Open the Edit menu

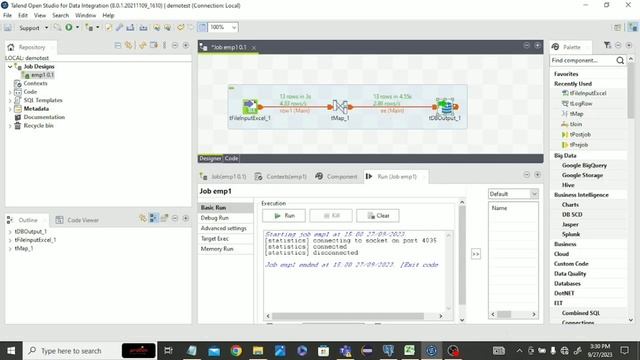click(x=23, y=15)
